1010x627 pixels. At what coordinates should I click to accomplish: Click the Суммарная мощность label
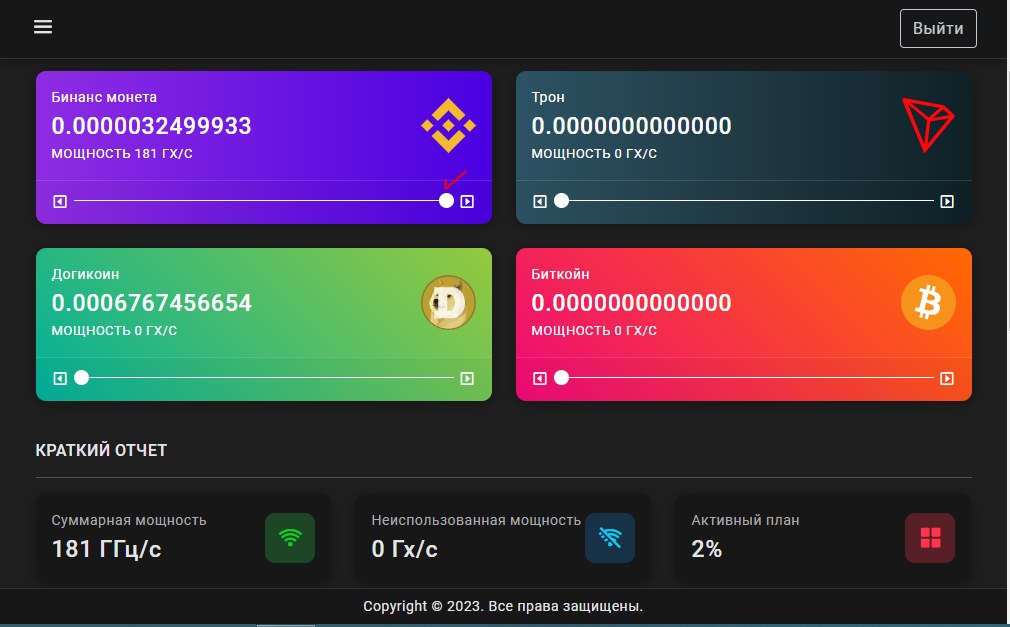pyautogui.click(x=129, y=521)
